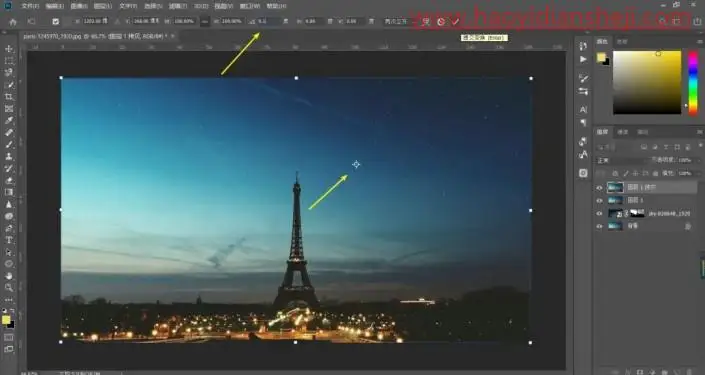Click the Home icon in the options bar

tap(13, 21)
